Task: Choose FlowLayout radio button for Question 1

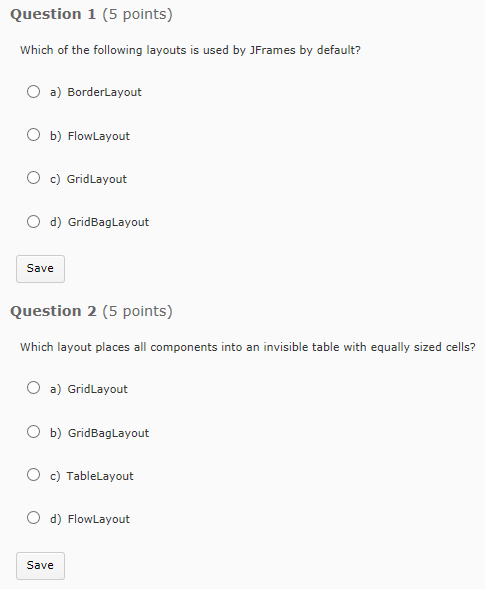Action: [33, 134]
